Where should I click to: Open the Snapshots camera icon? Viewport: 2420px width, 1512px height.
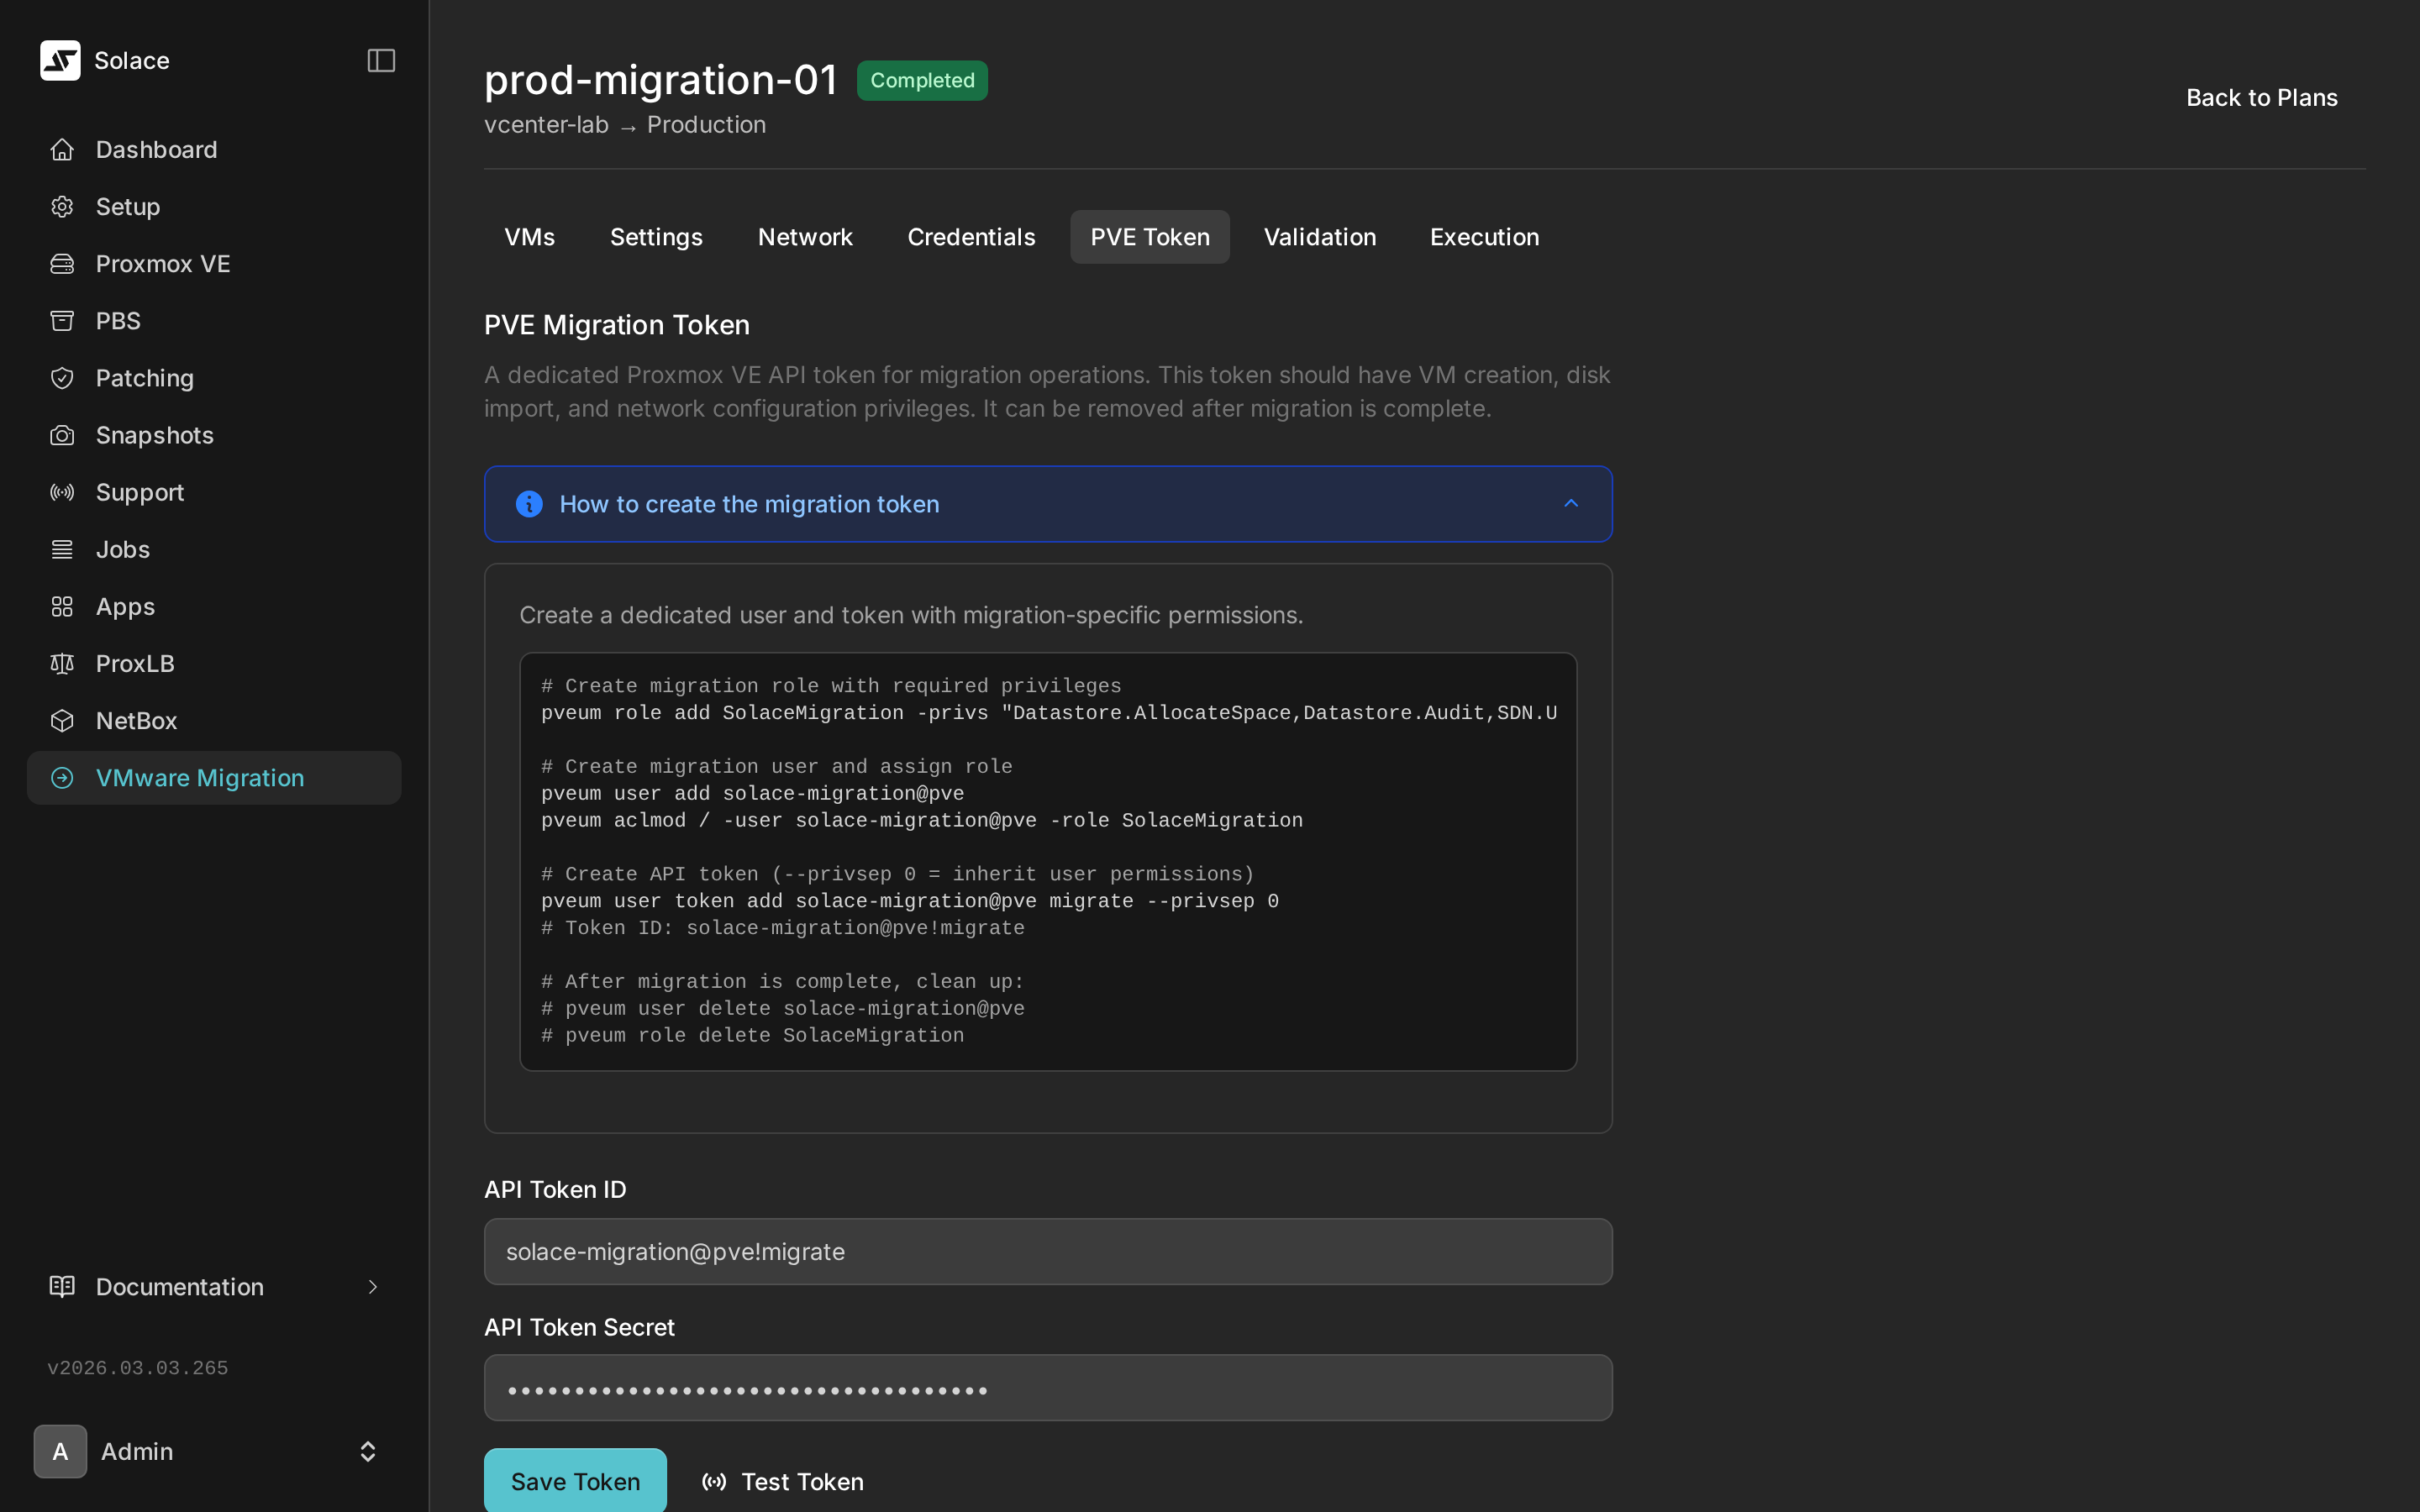[61, 434]
